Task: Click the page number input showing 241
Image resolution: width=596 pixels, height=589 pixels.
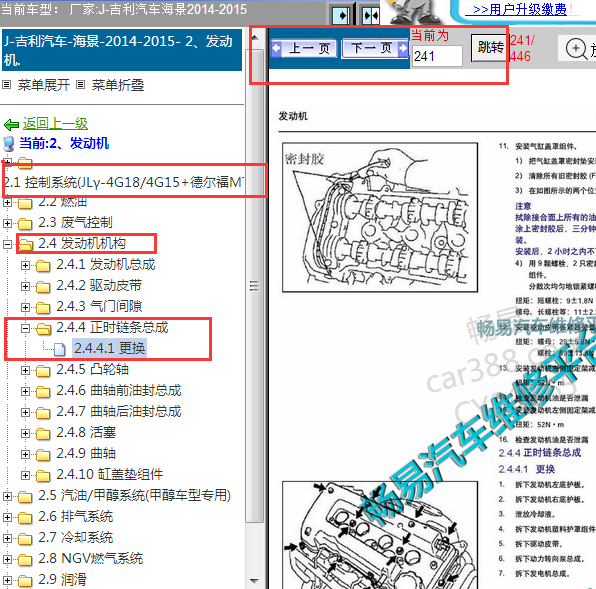Action: [437, 56]
